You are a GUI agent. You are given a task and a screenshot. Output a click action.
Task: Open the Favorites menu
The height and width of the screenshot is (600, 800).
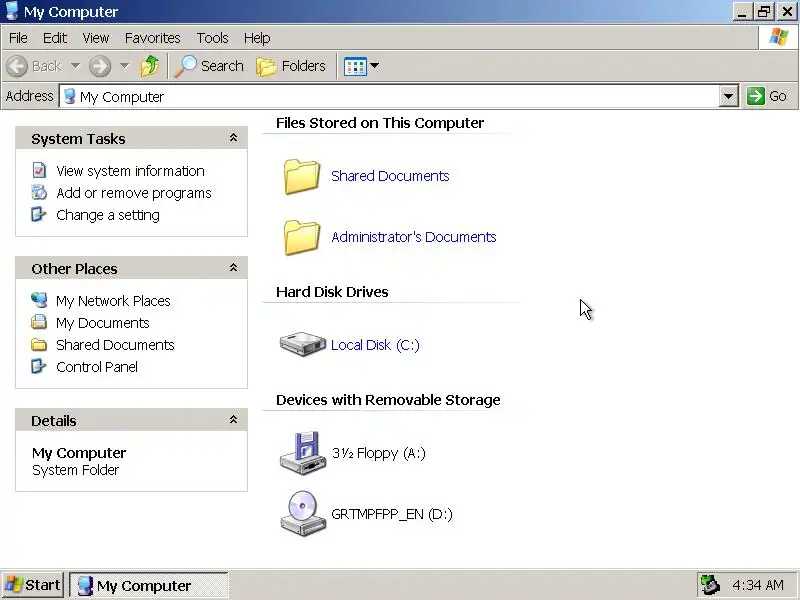(153, 38)
